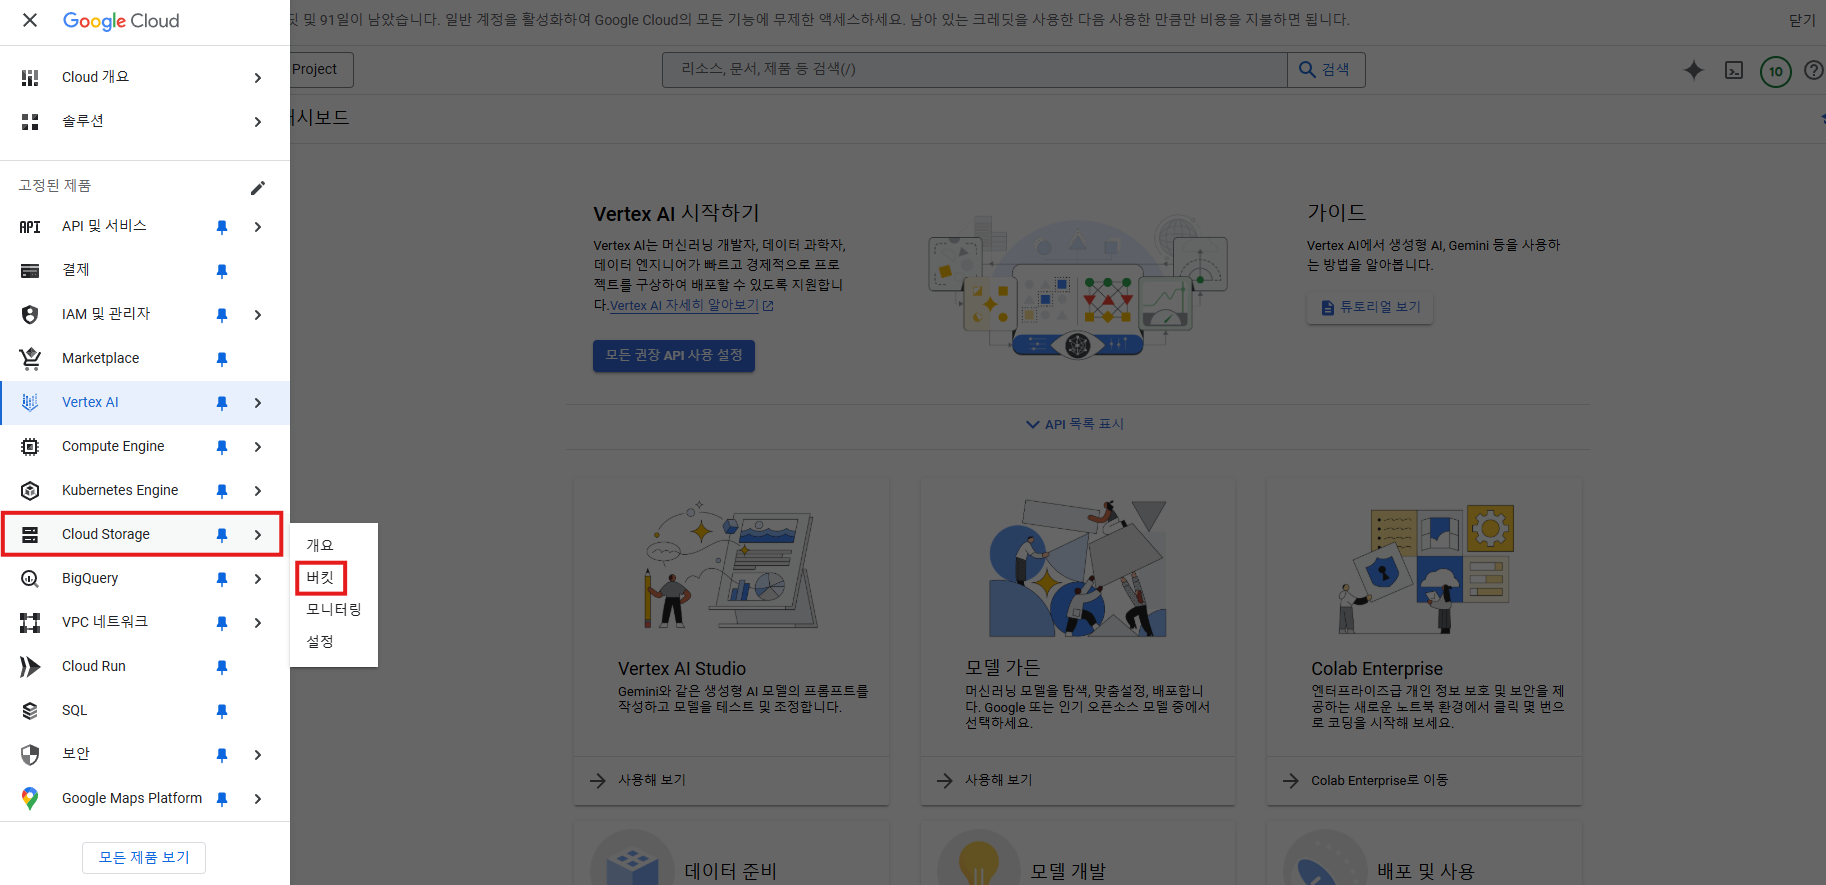Image resolution: width=1826 pixels, height=885 pixels.
Task: Click the SQL stack icon
Action: click(30, 710)
